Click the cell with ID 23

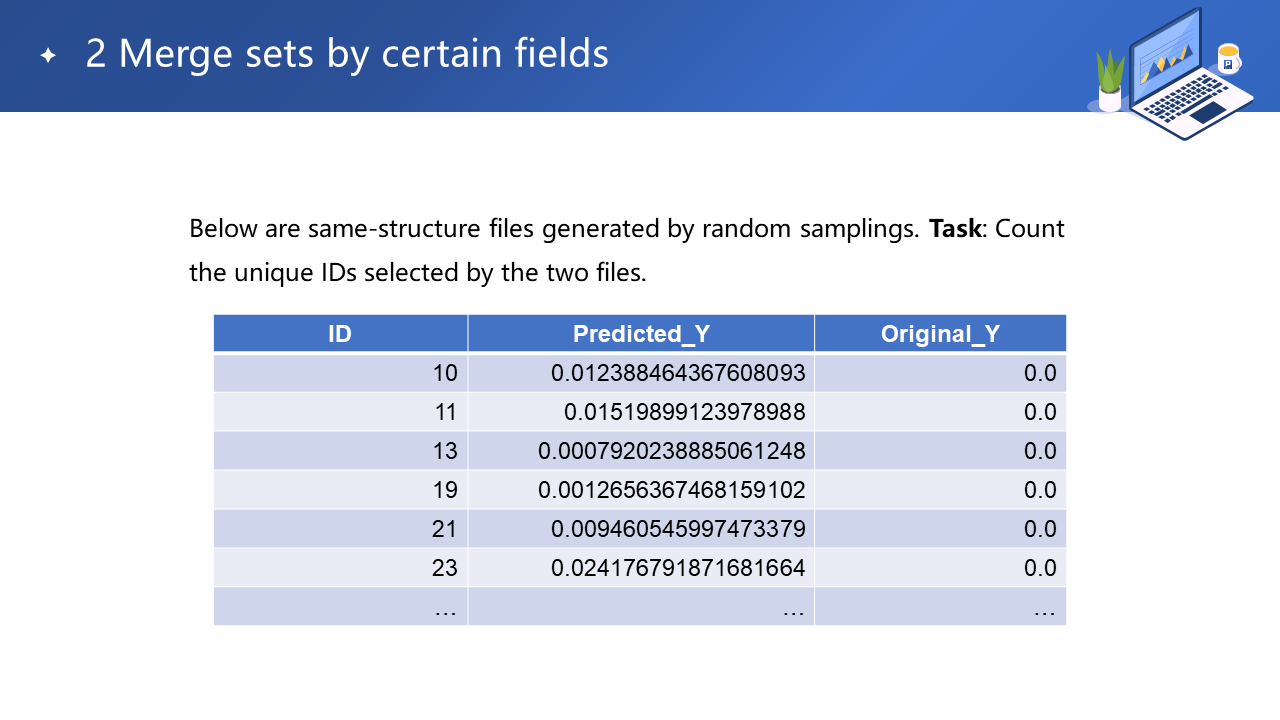pos(444,568)
